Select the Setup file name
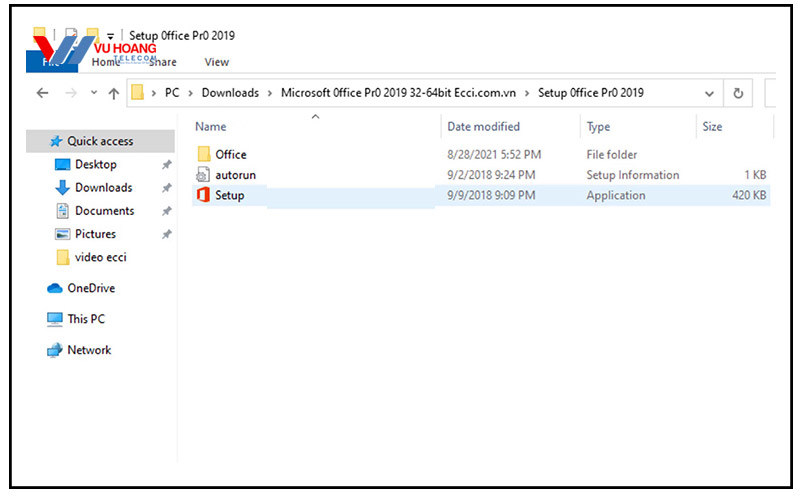The image size is (800, 500). [x=229, y=195]
